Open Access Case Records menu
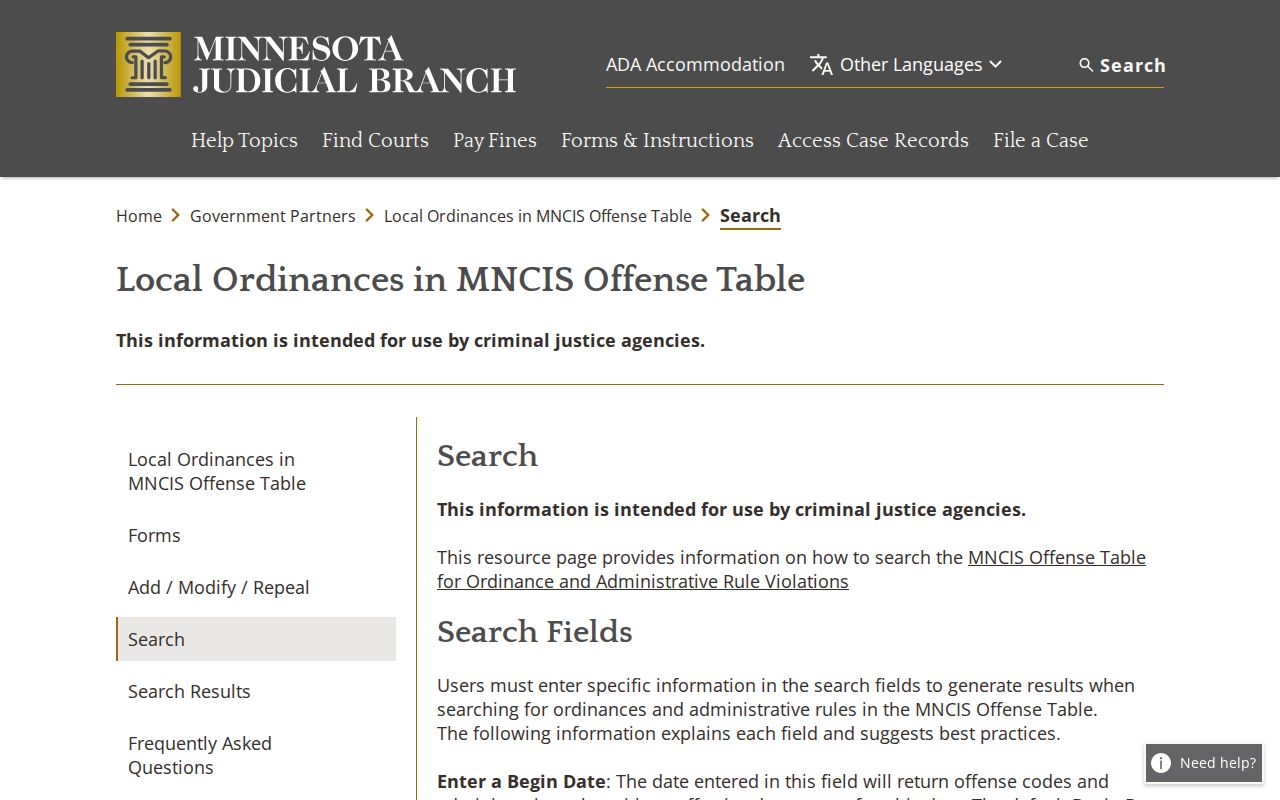 (x=873, y=140)
